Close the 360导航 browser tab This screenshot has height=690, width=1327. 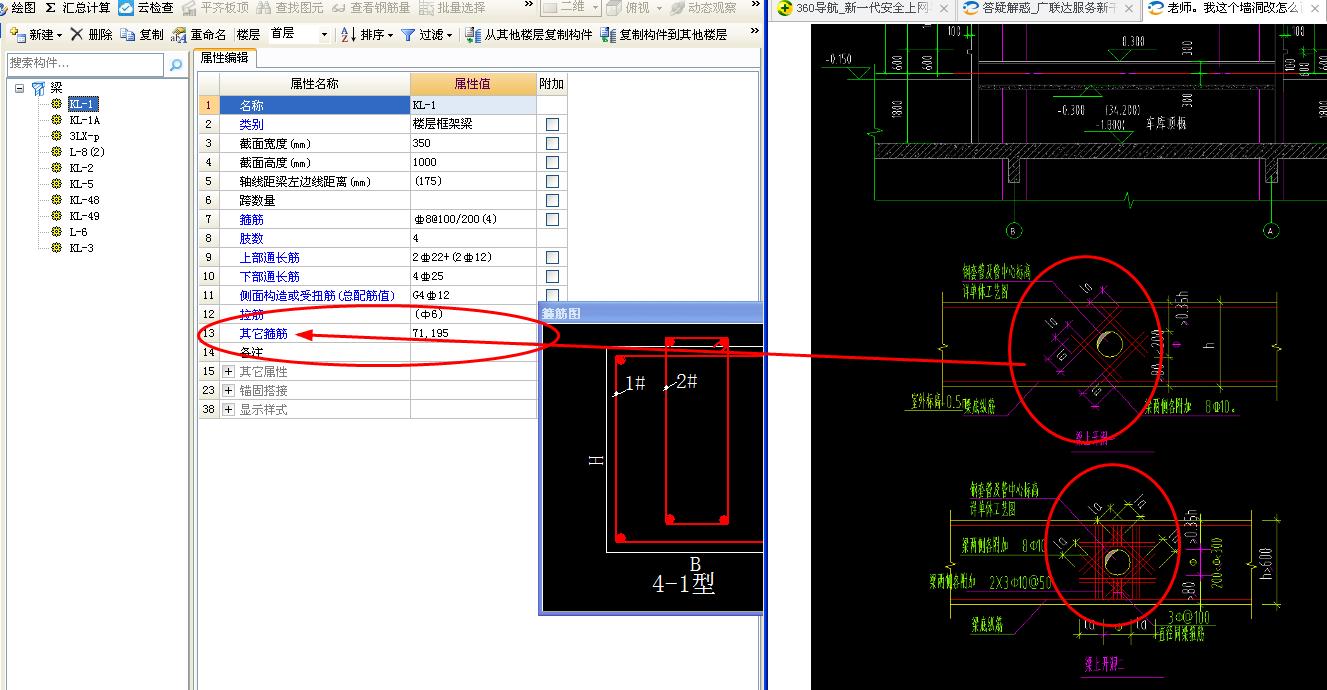pos(943,8)
